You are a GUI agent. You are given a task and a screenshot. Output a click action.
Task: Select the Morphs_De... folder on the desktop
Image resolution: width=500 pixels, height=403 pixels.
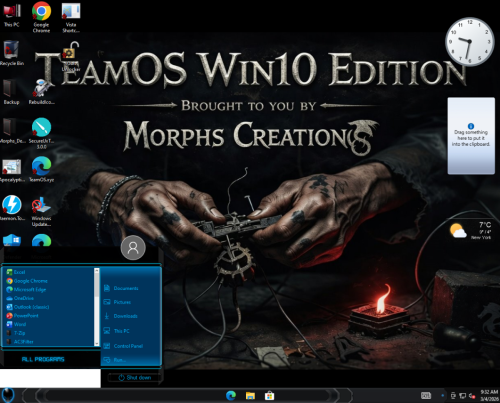[12, 131]
